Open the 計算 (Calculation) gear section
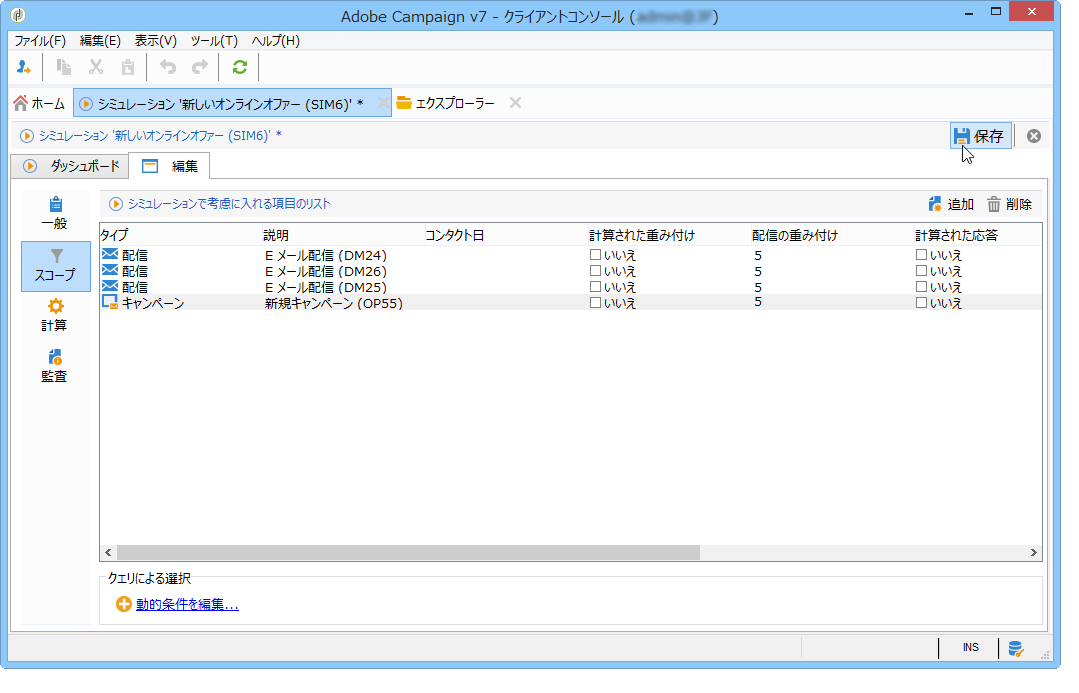 55,317
